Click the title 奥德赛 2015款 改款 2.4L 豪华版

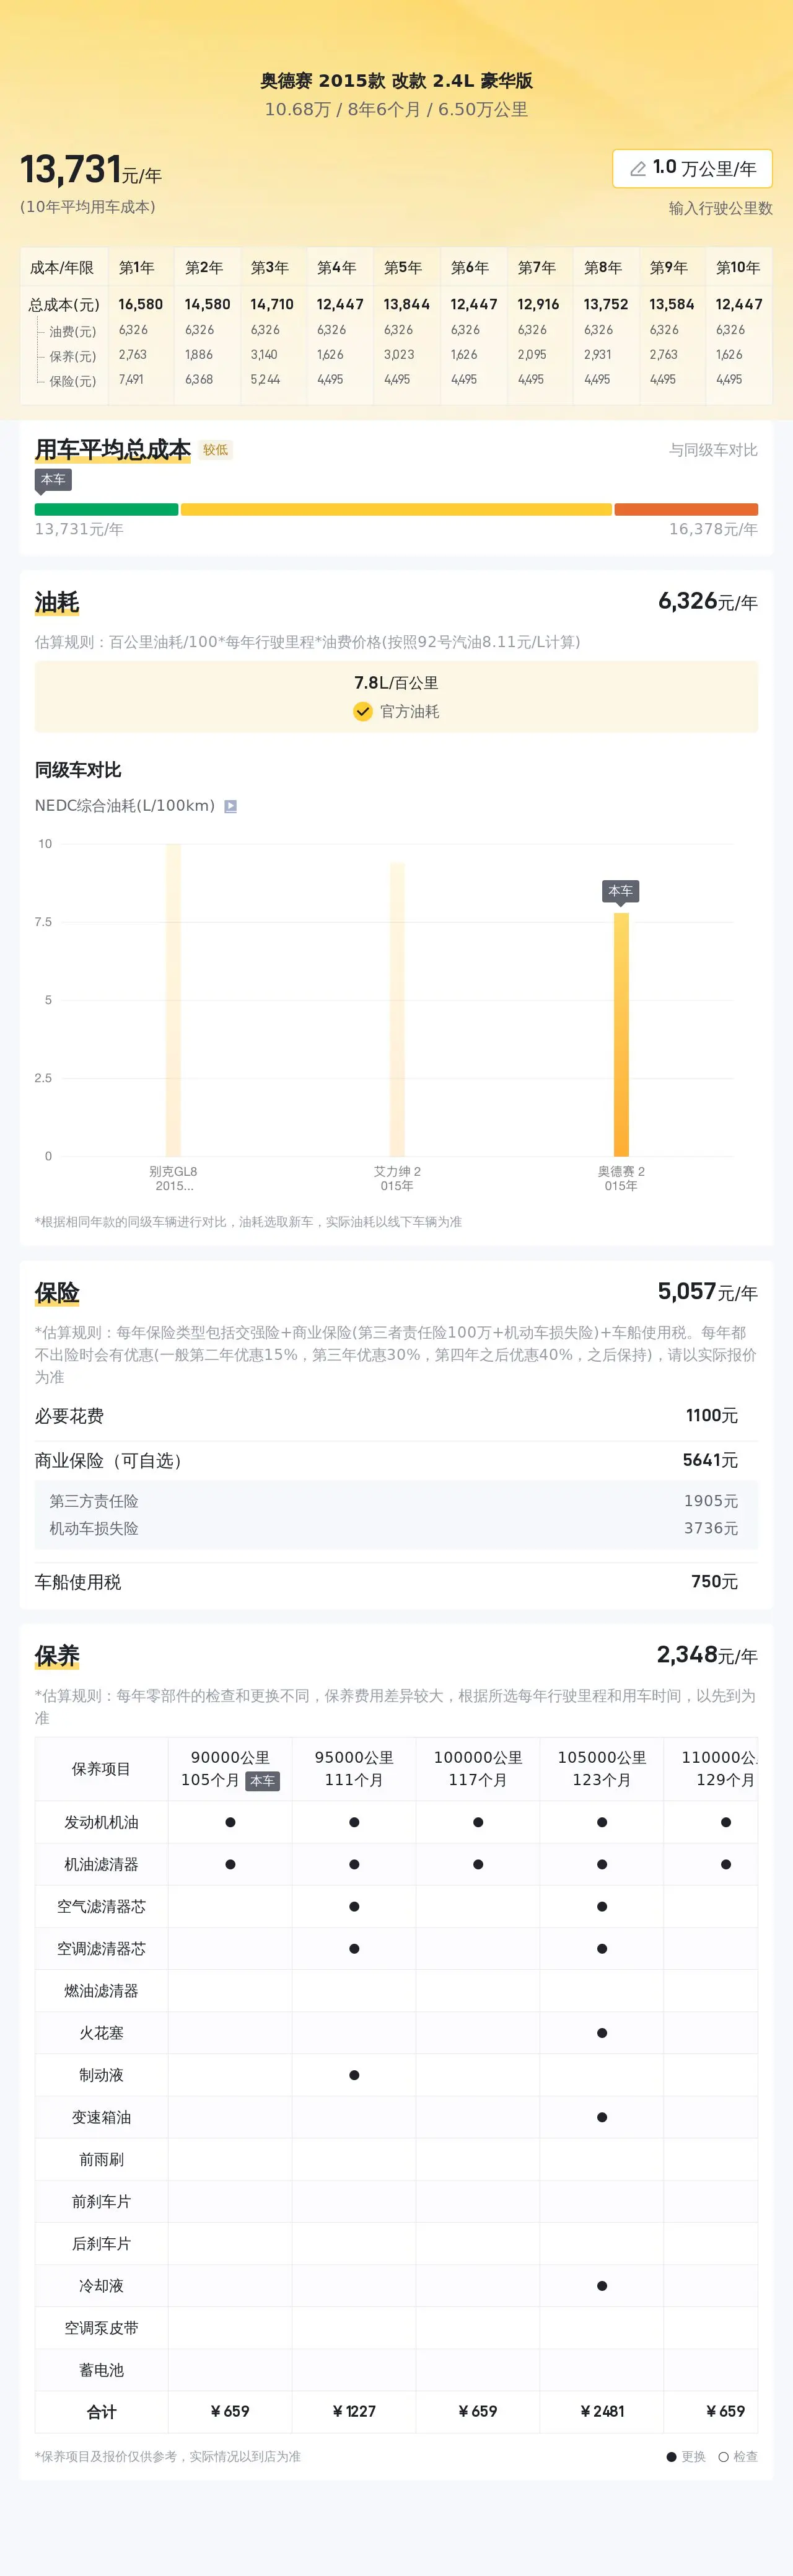pos(396,81)
